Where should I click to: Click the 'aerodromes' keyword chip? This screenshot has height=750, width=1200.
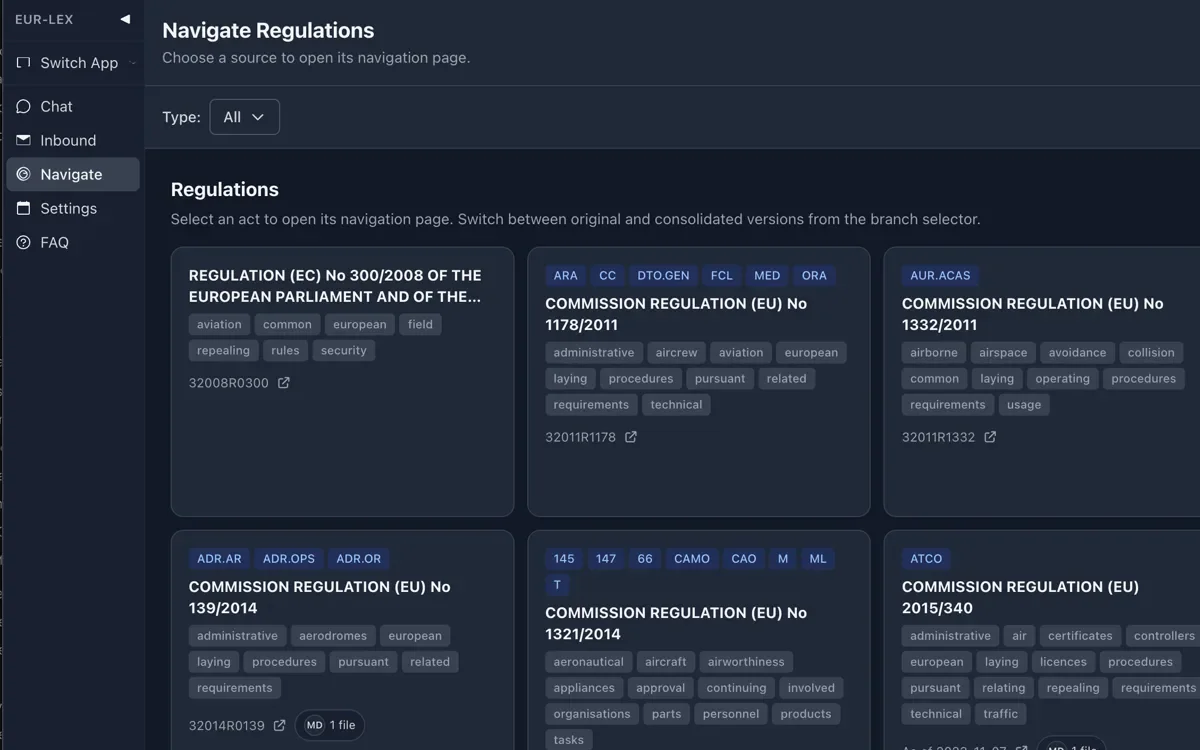pos(333,636)
